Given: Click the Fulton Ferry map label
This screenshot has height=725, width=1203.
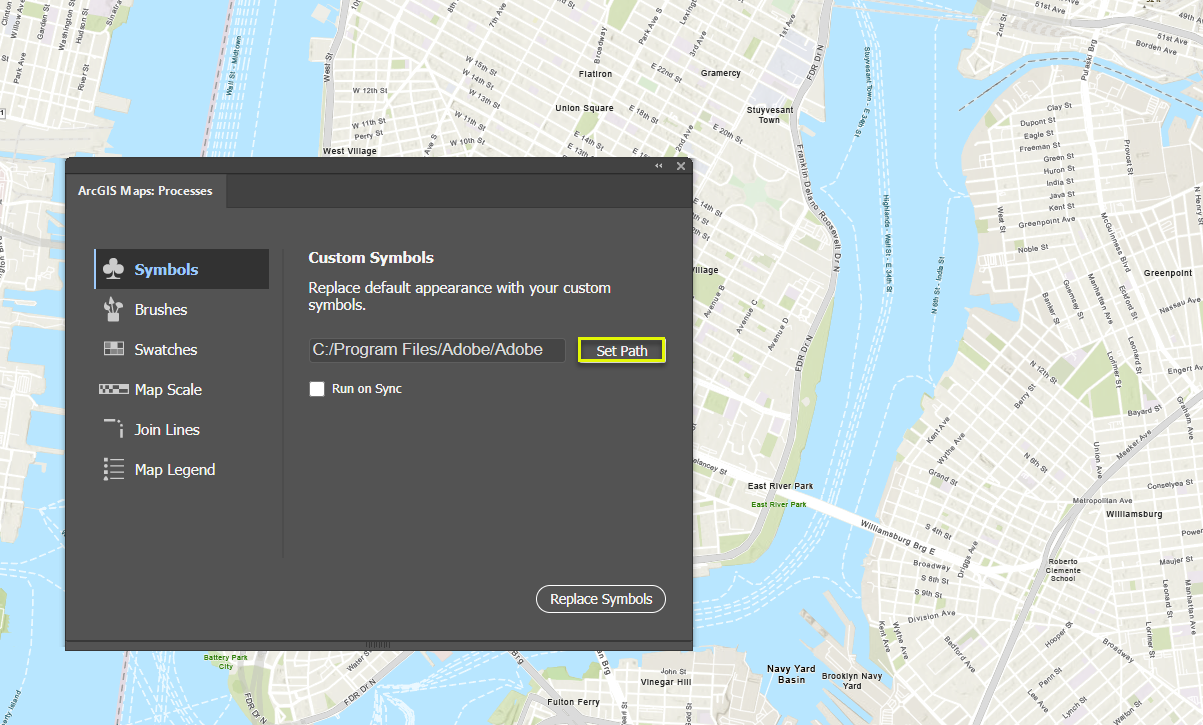Looking at the screenshot, I should coord(574,702).
